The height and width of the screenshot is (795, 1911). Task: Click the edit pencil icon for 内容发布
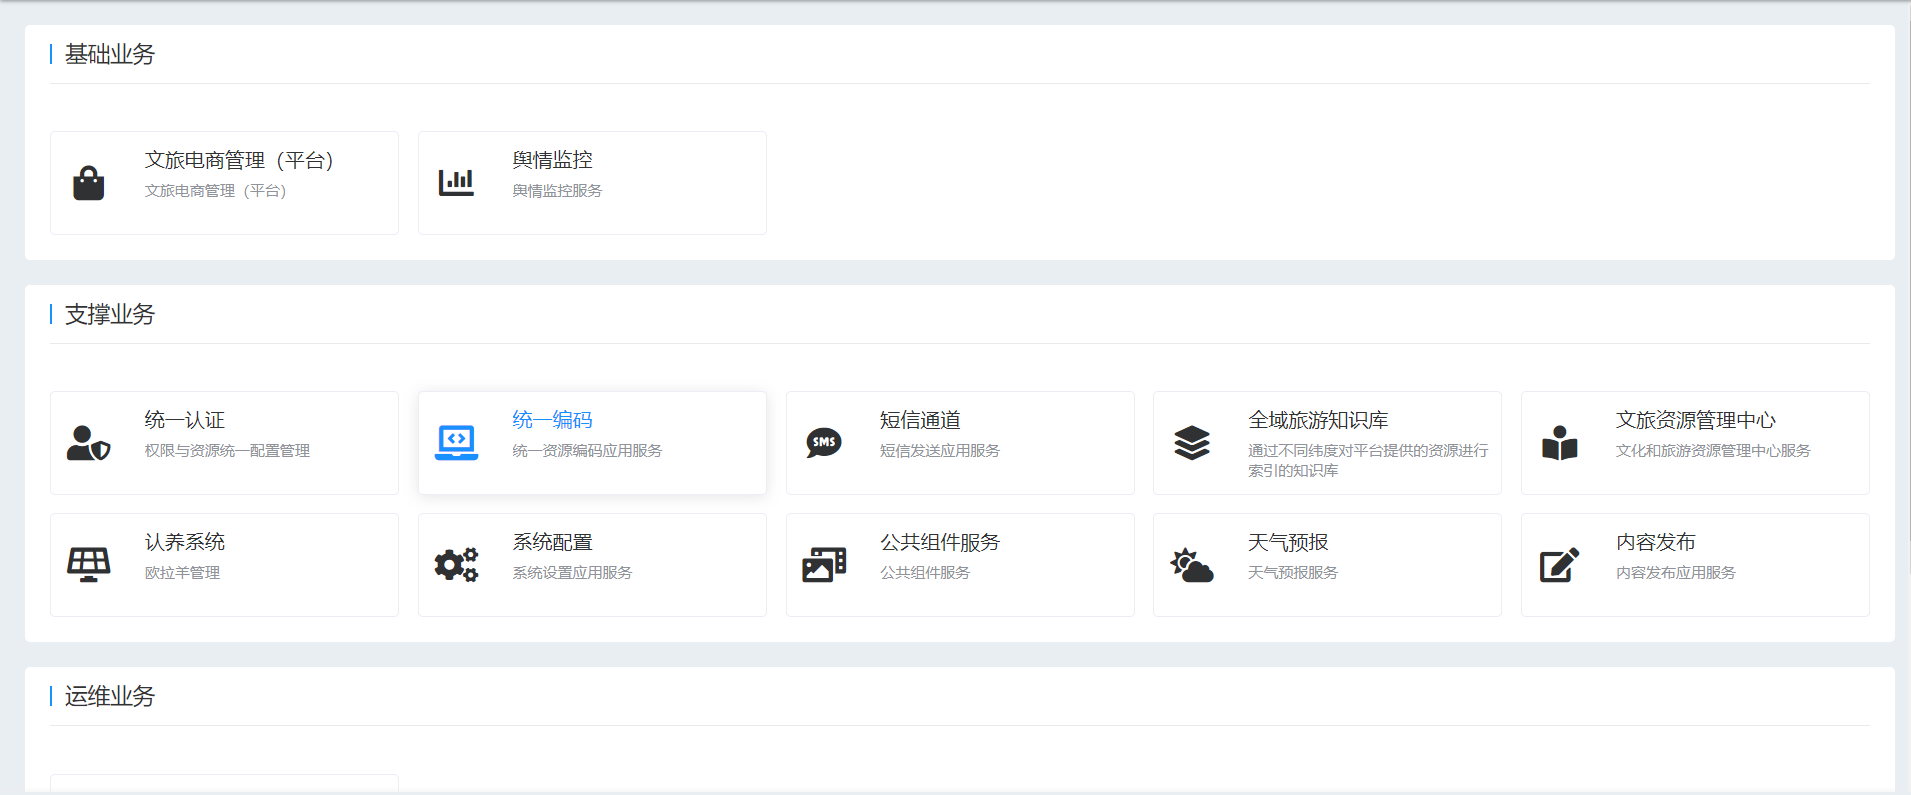click(x=1560, y=565)
